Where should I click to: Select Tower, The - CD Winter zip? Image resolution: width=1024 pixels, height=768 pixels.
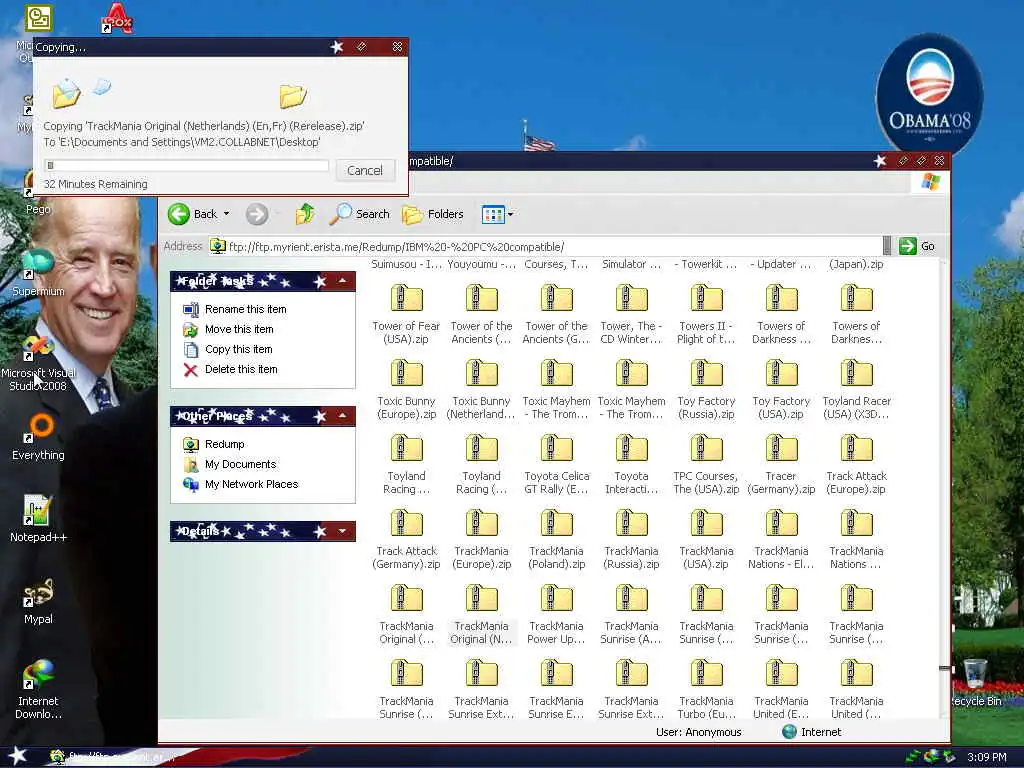point(632,315)
